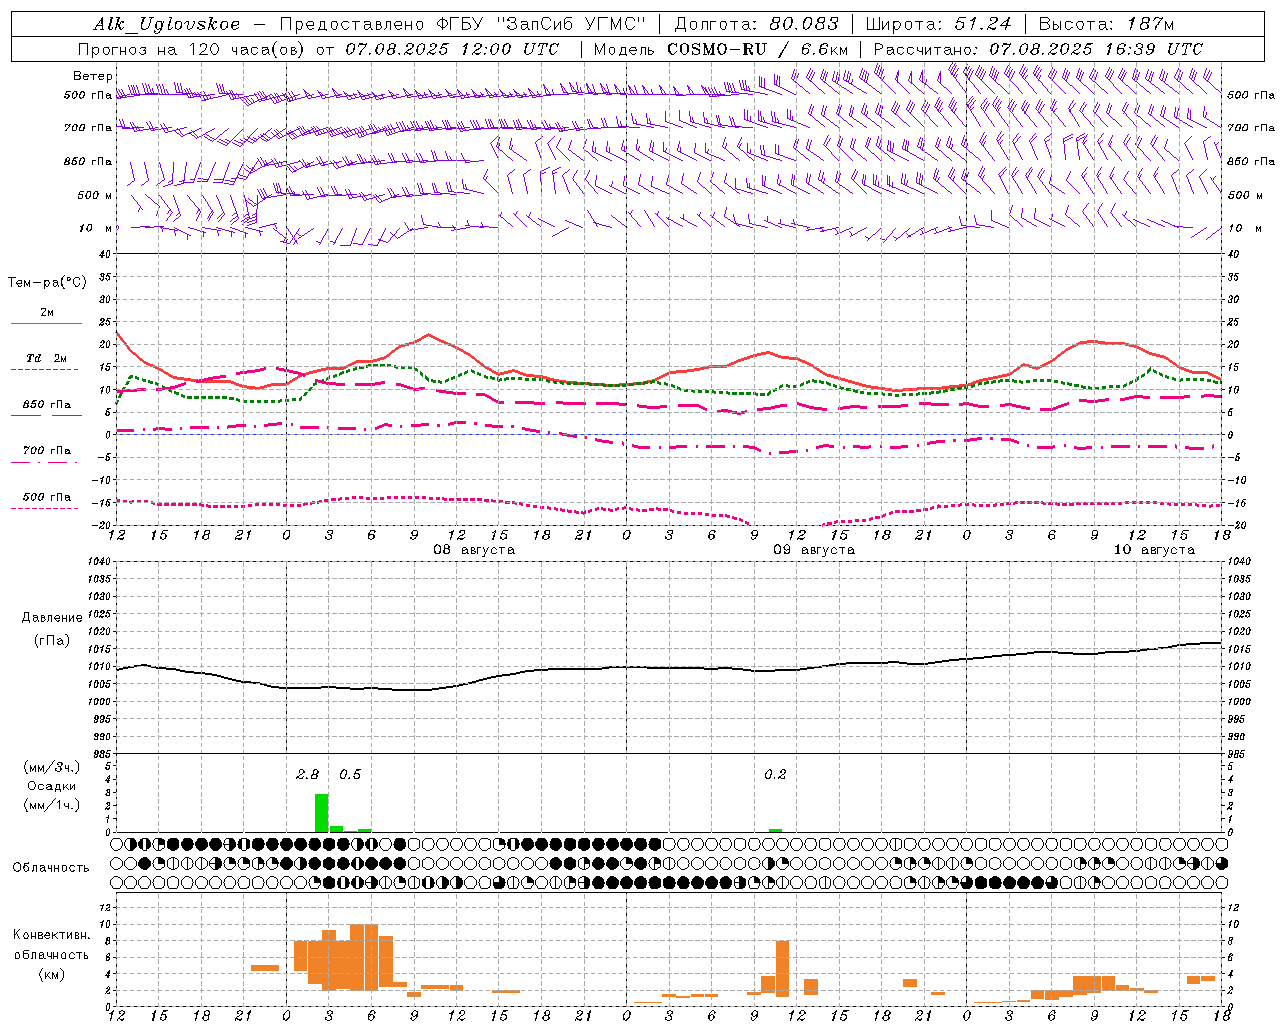
Task: Click the text Предоставлено ФГБУ "ЗапСиб УГМС"
Action: click(462, 24)
